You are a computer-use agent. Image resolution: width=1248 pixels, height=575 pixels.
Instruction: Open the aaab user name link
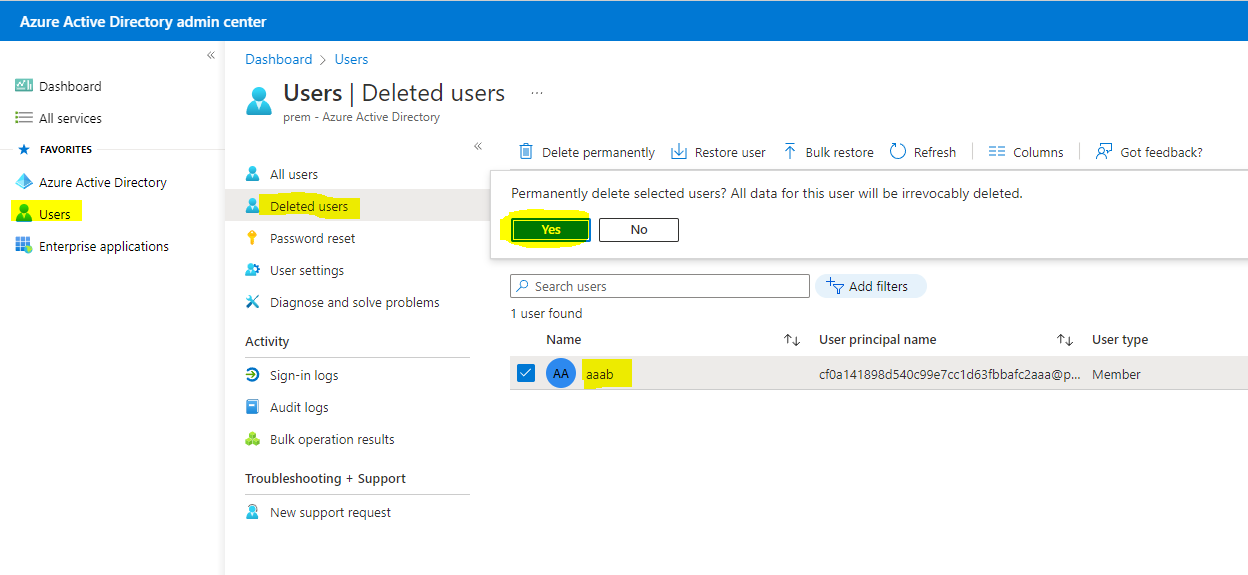(600, 374)
